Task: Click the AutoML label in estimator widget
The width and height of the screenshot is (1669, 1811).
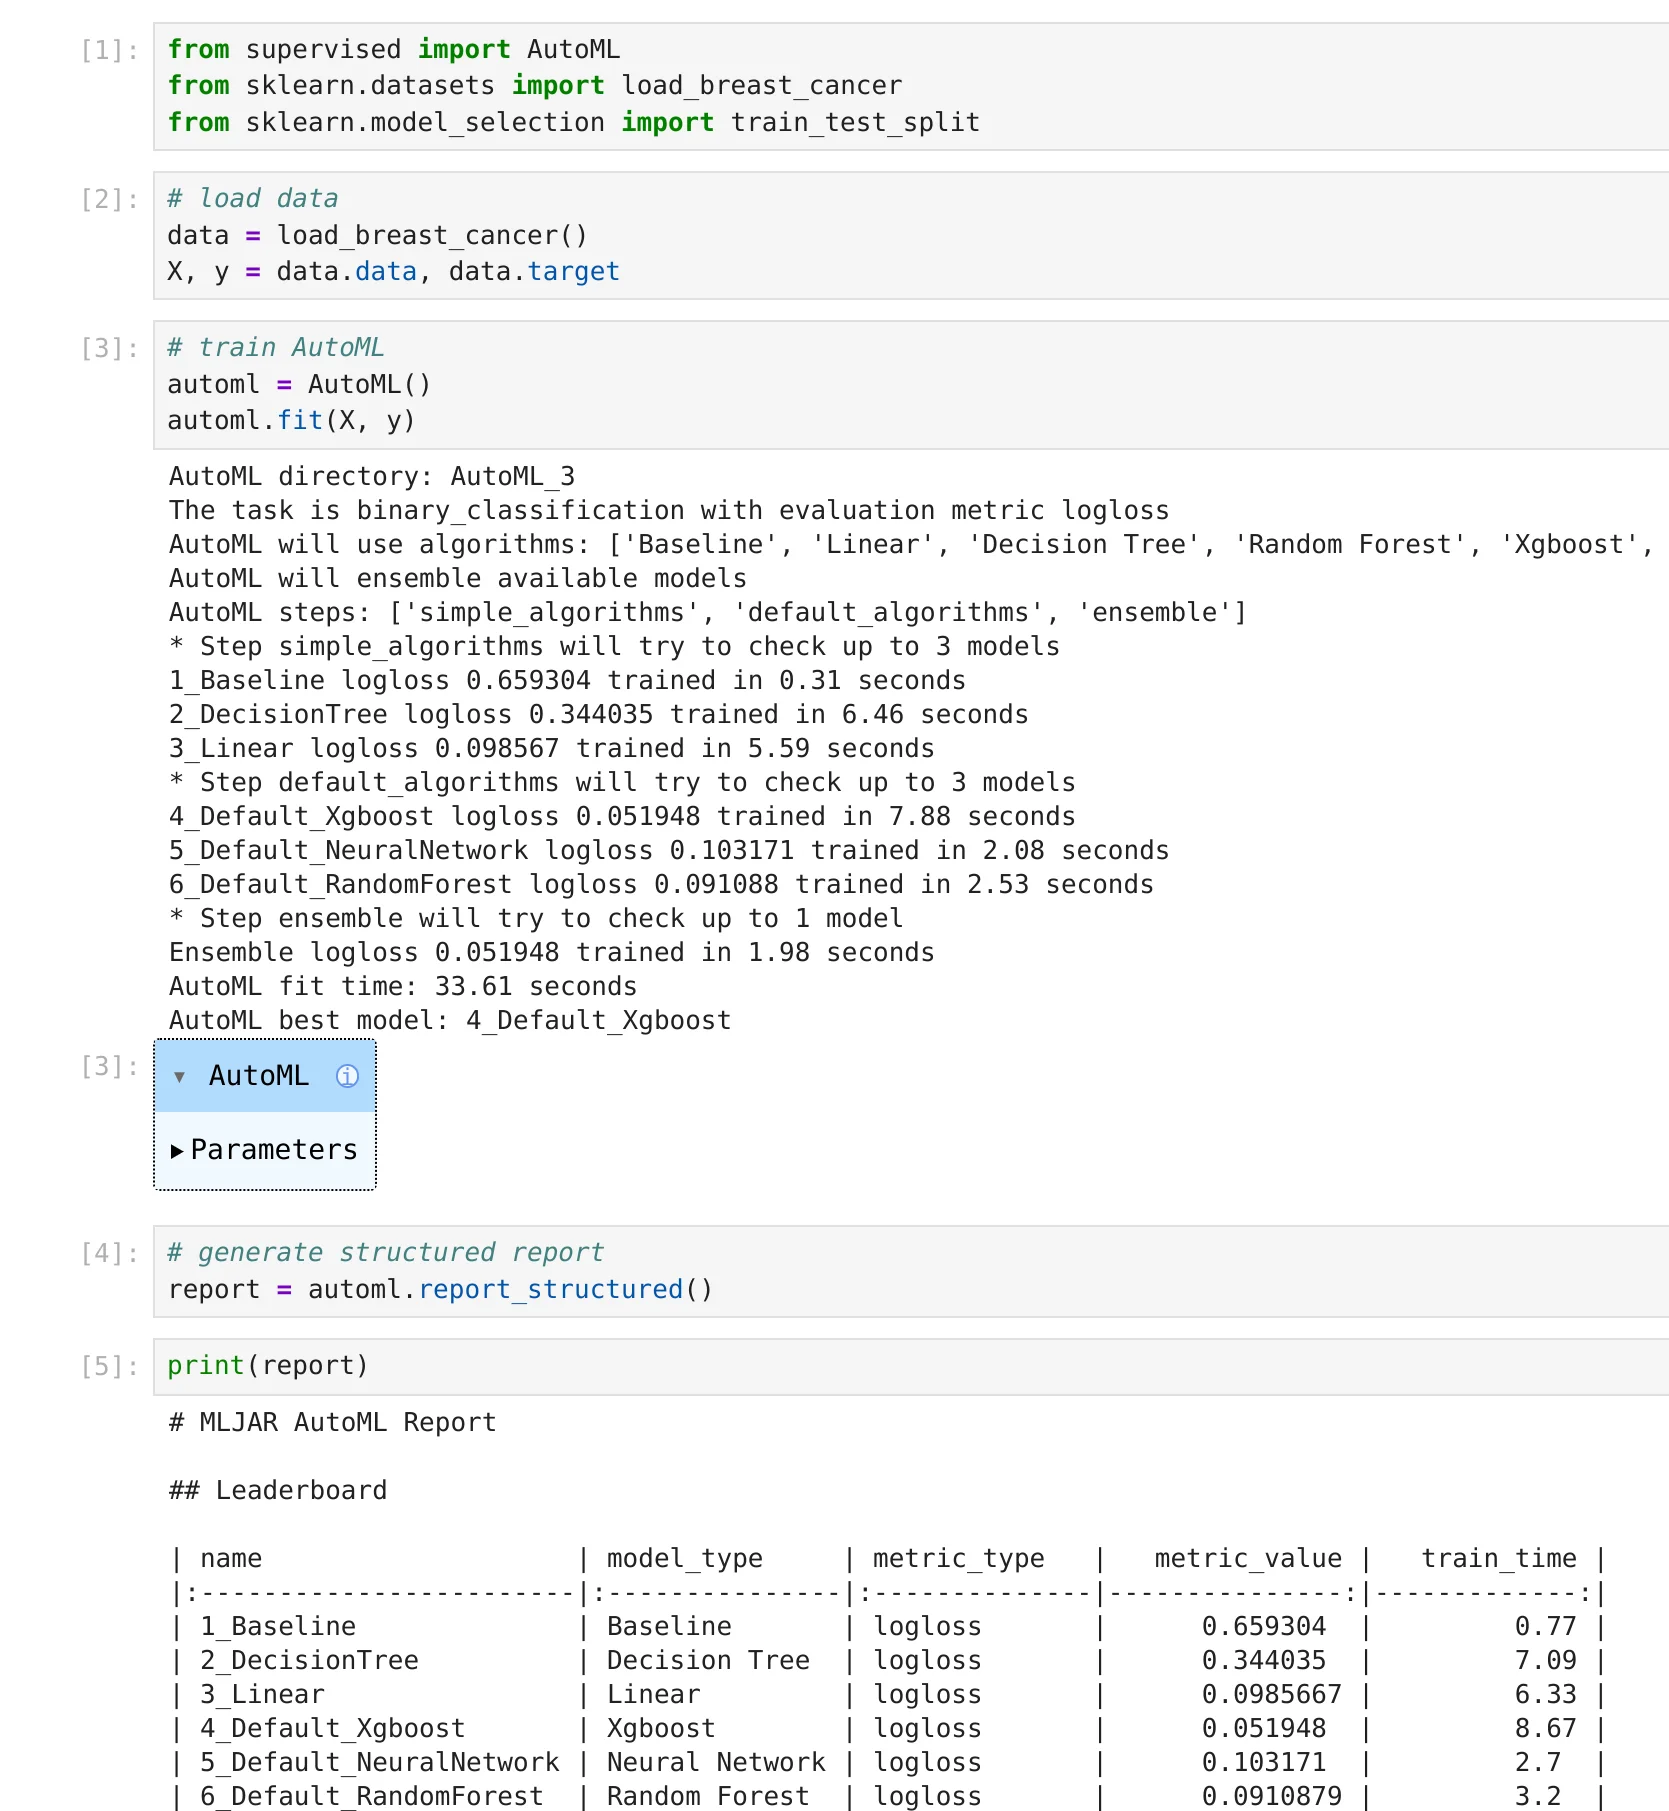Action: 259,1076
